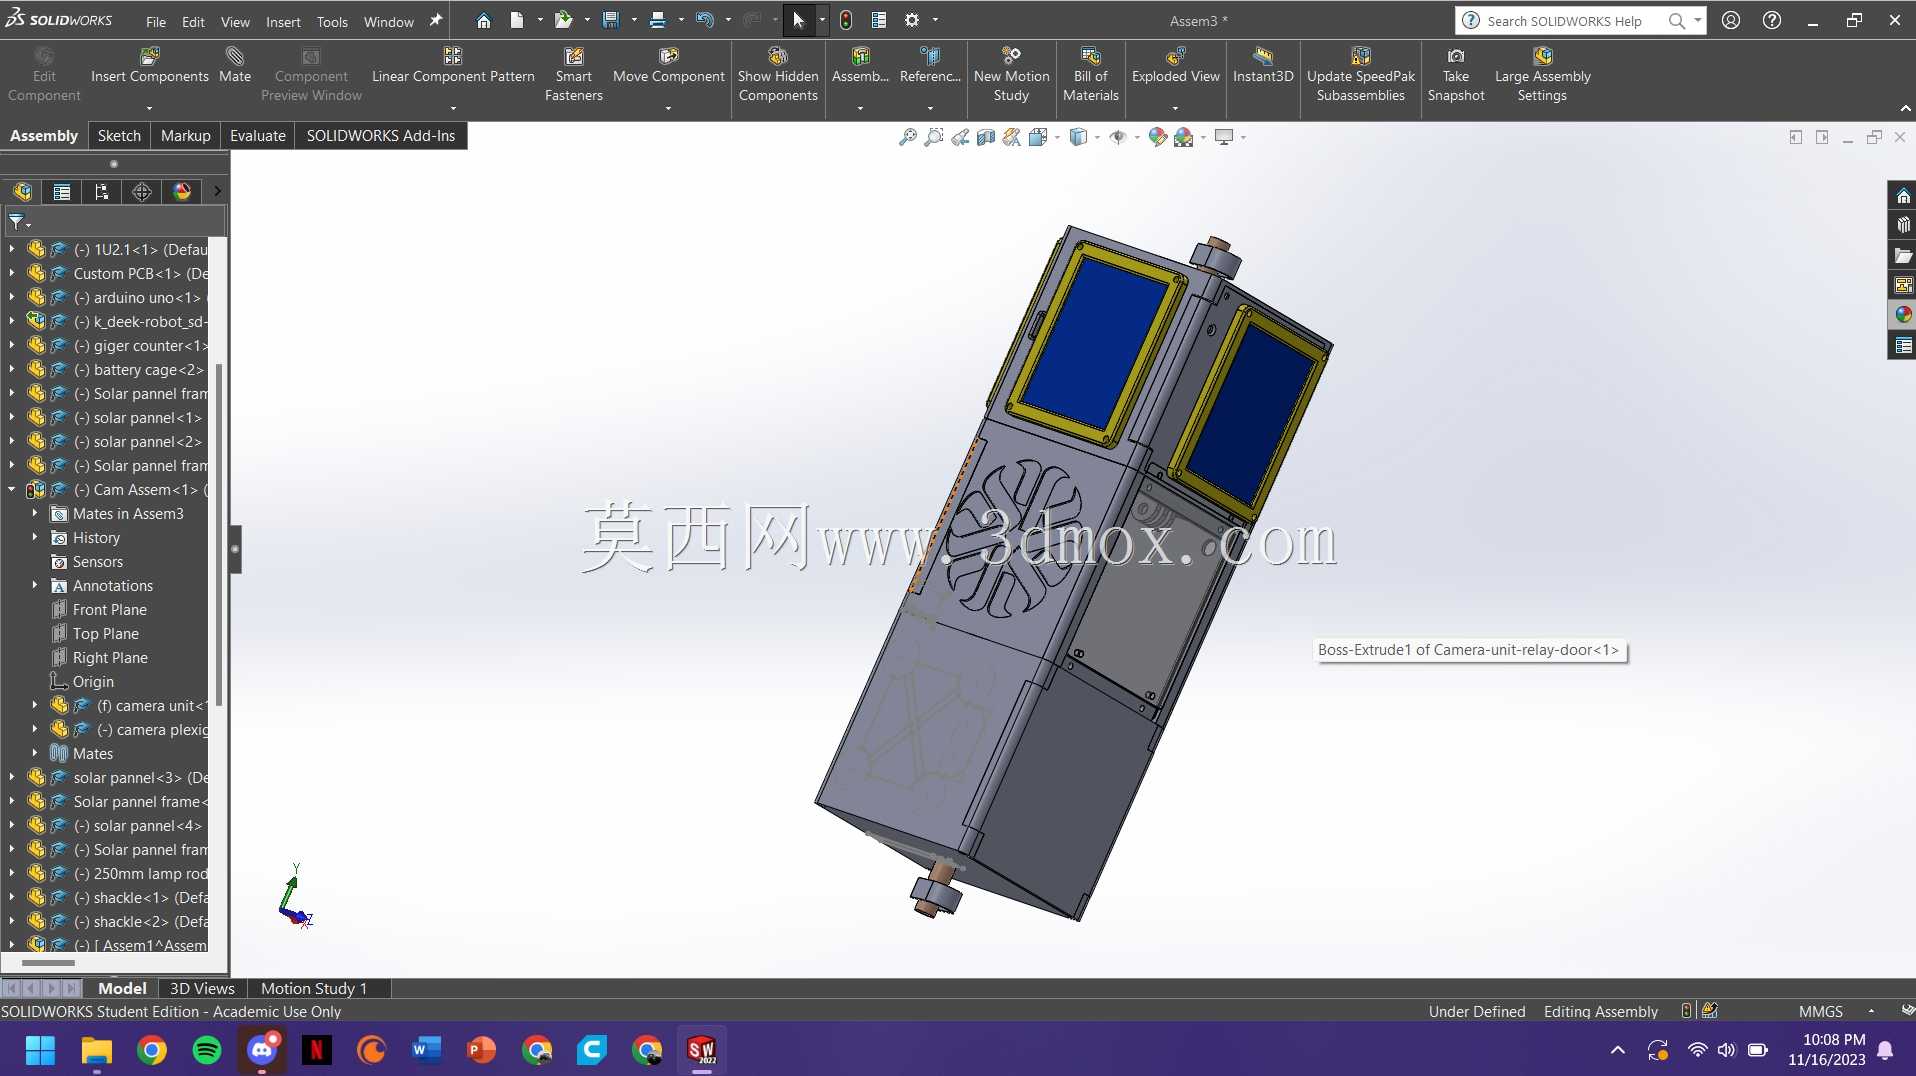The height and width of the screenshot is (1076, 1916).
Task: Open Exploded View dropdown arrow
Action: coord(1176,108)
